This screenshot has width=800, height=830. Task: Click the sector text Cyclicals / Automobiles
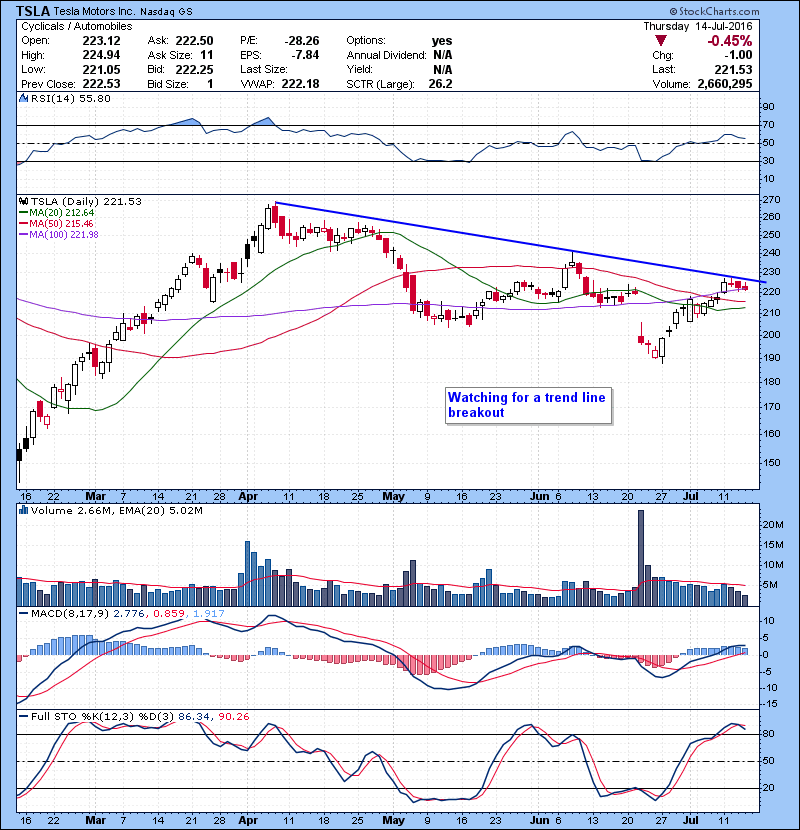pyautogui.click(x=77, y=26)
